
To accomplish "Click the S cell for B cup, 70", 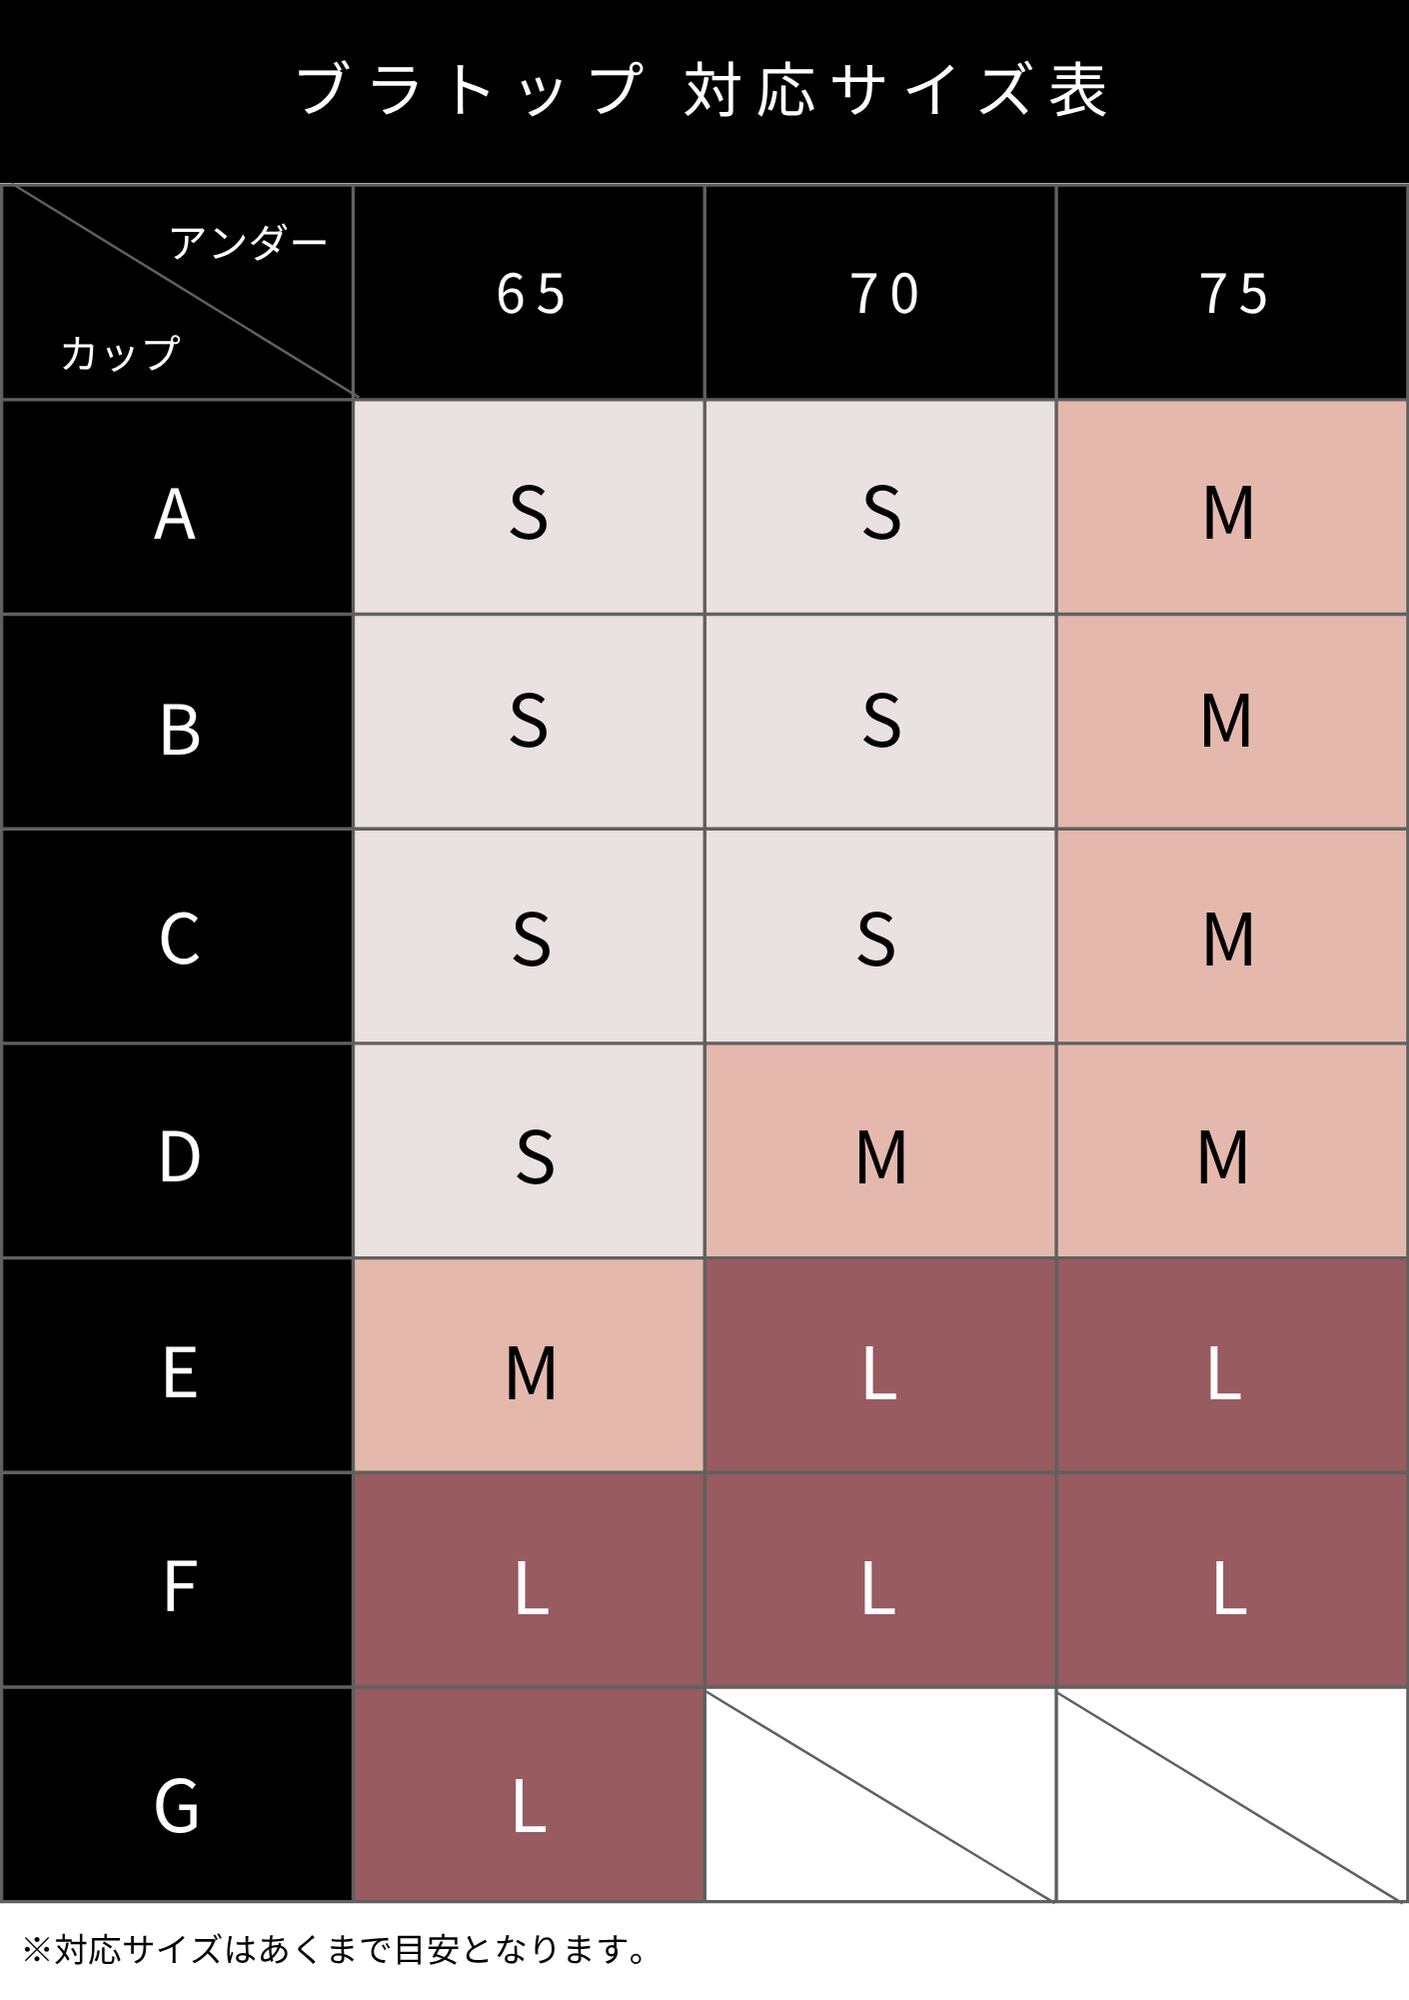I will pyautogui.click(x=881, y=720).
